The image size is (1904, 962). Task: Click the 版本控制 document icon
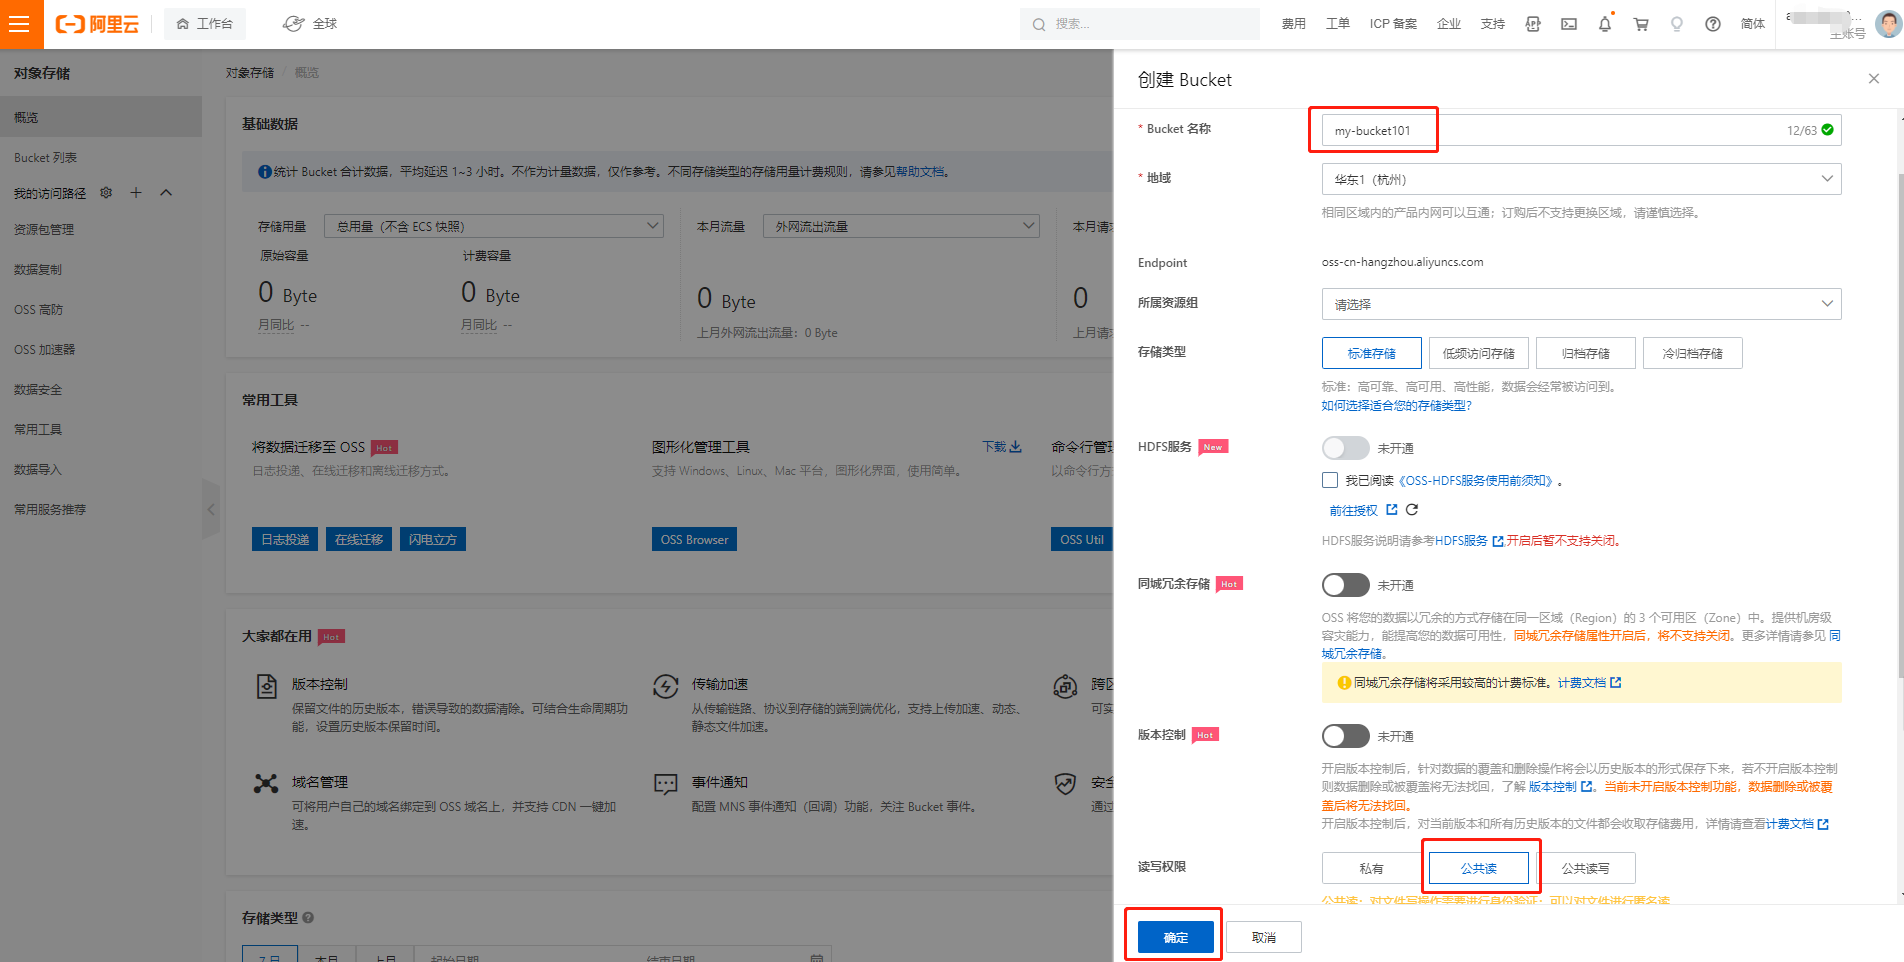click(x=266, y=686)
